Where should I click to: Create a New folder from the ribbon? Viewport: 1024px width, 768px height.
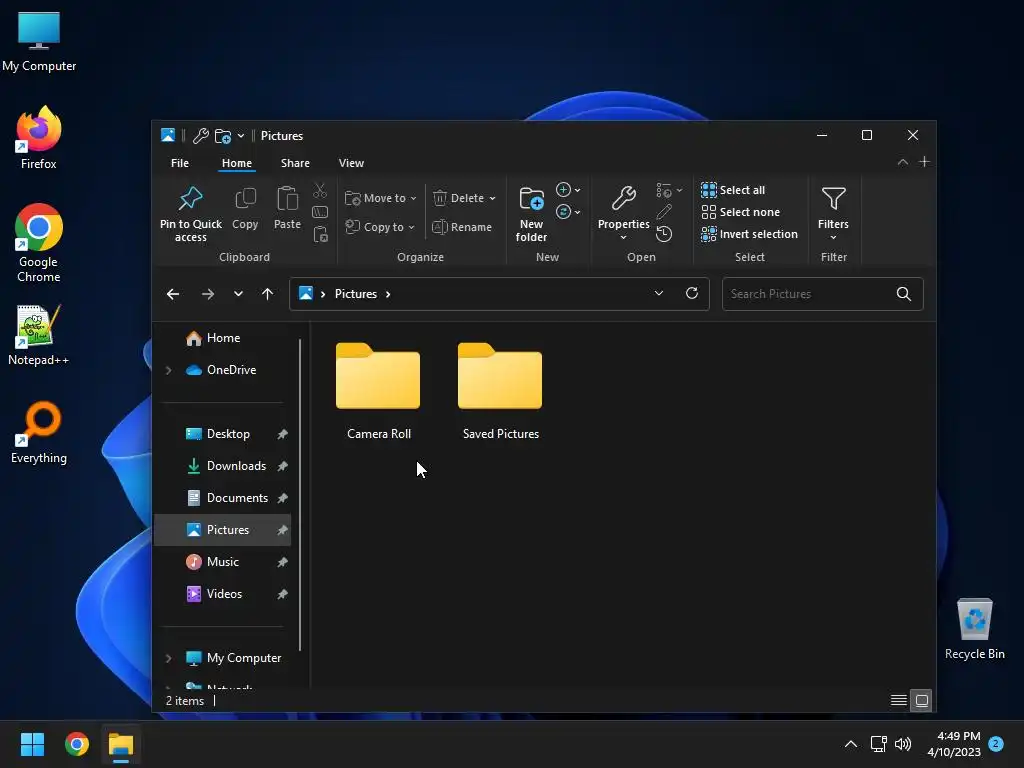(x=532, y=214)
